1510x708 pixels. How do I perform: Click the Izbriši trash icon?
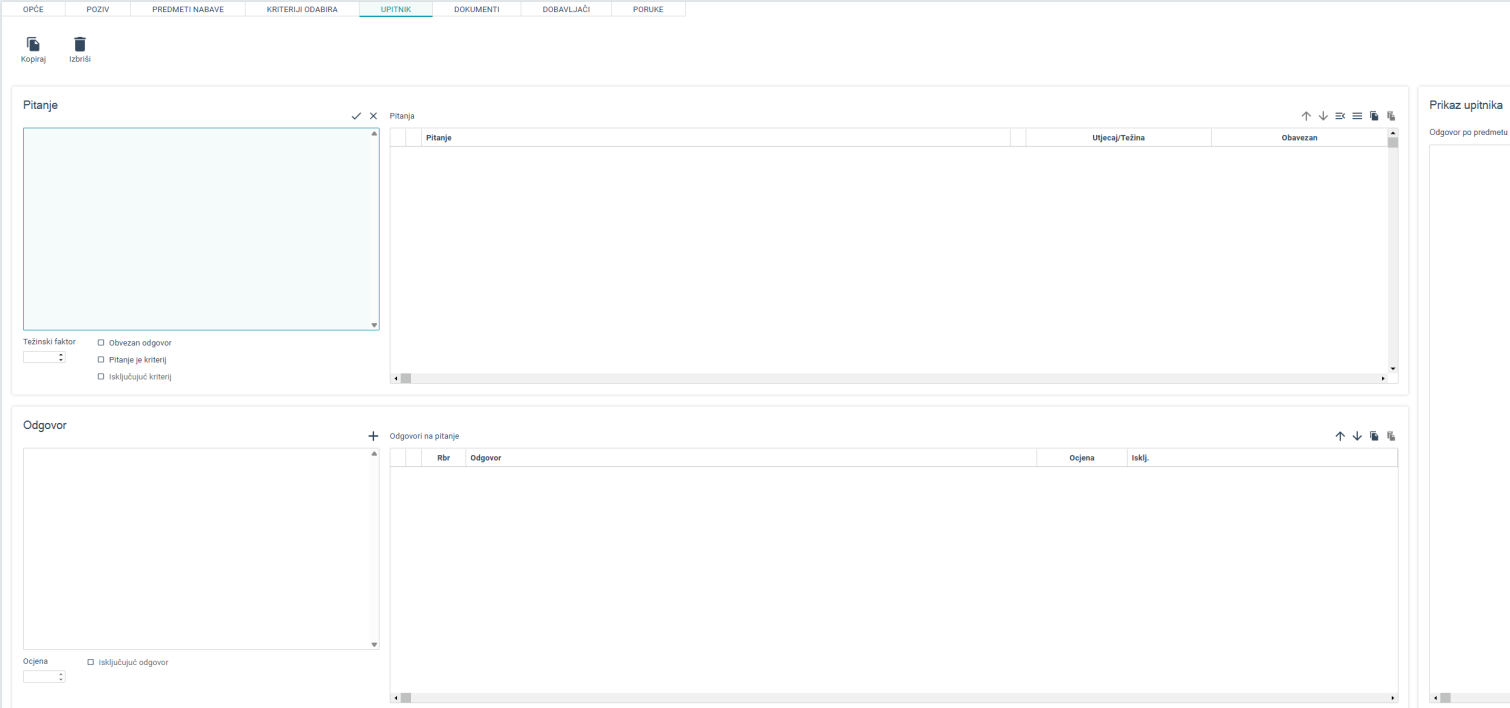(x=80, y=45)
